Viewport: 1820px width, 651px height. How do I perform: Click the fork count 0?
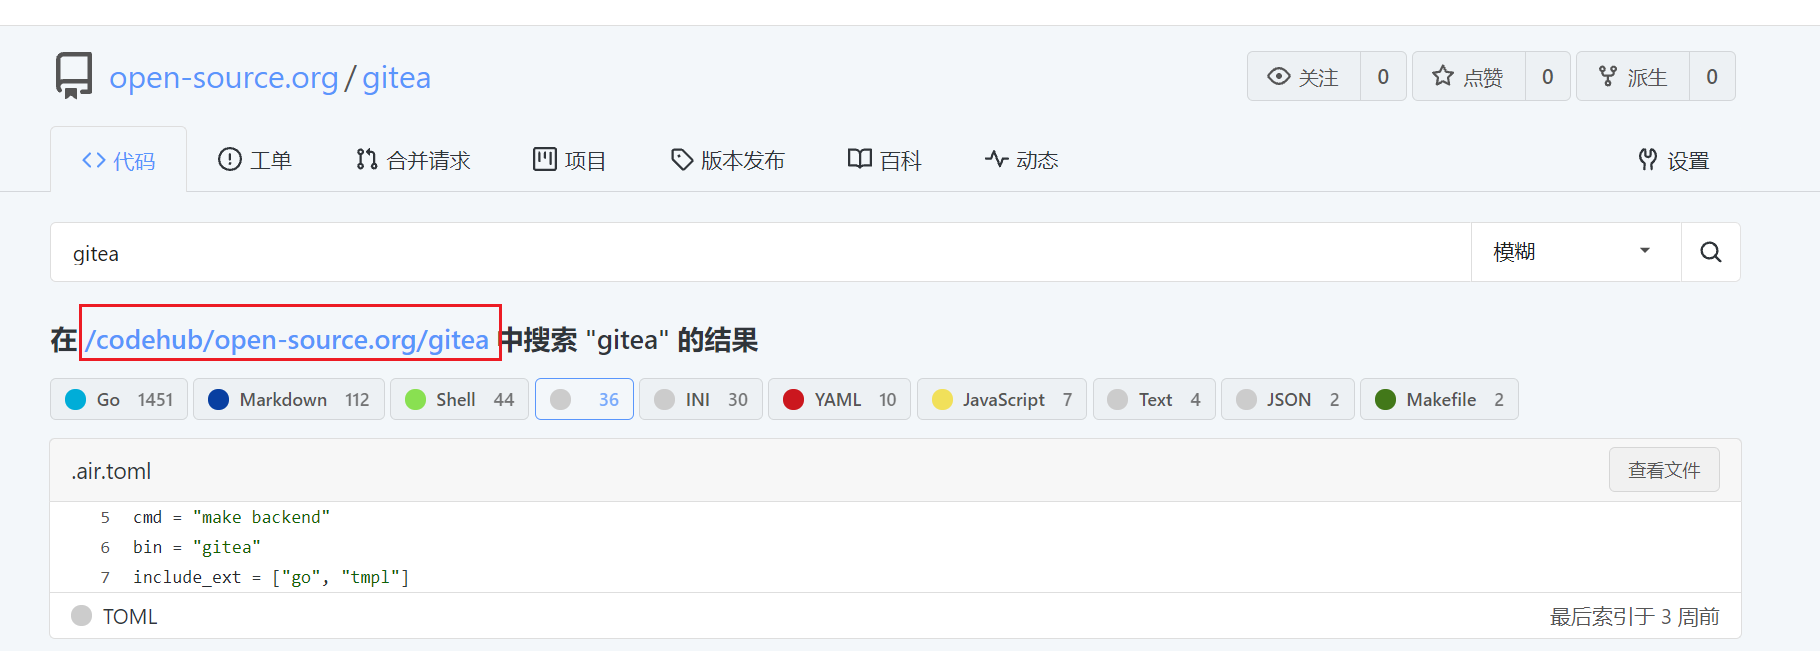coord(1712,76)
